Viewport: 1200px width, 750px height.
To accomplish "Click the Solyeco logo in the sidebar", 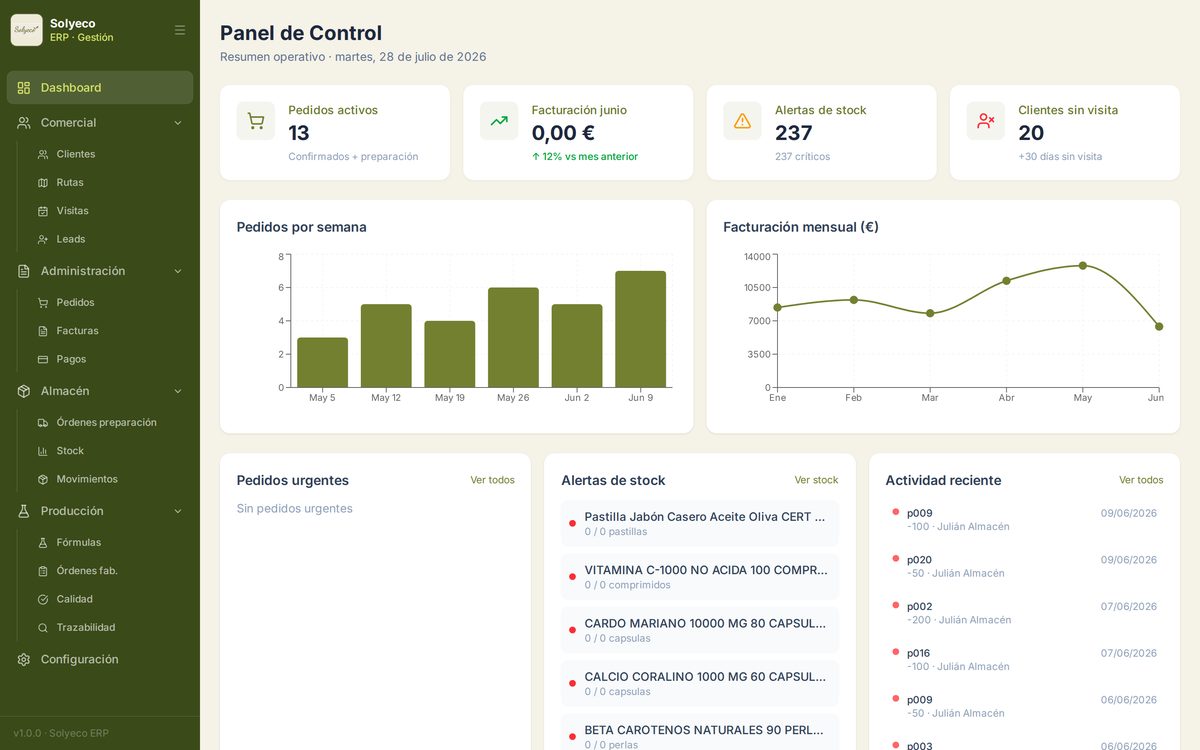I will pos(27,30).
